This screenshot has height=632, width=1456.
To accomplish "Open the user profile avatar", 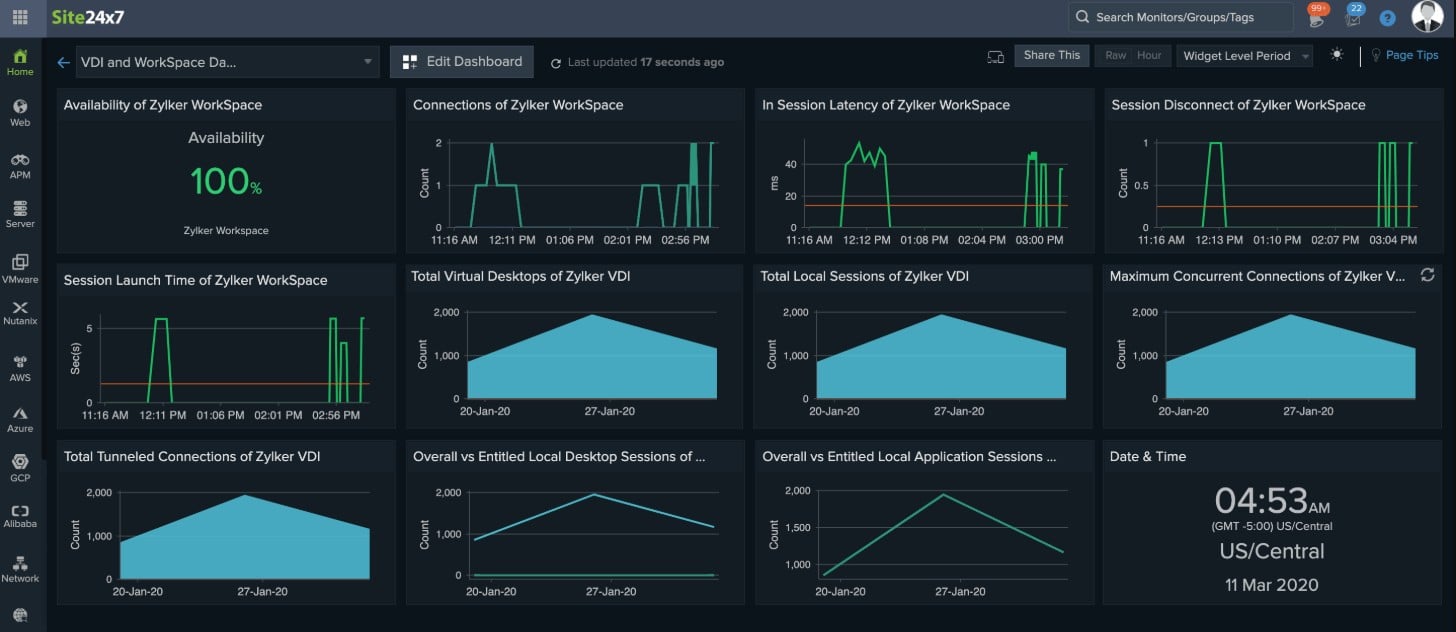I will [1427, 16].
